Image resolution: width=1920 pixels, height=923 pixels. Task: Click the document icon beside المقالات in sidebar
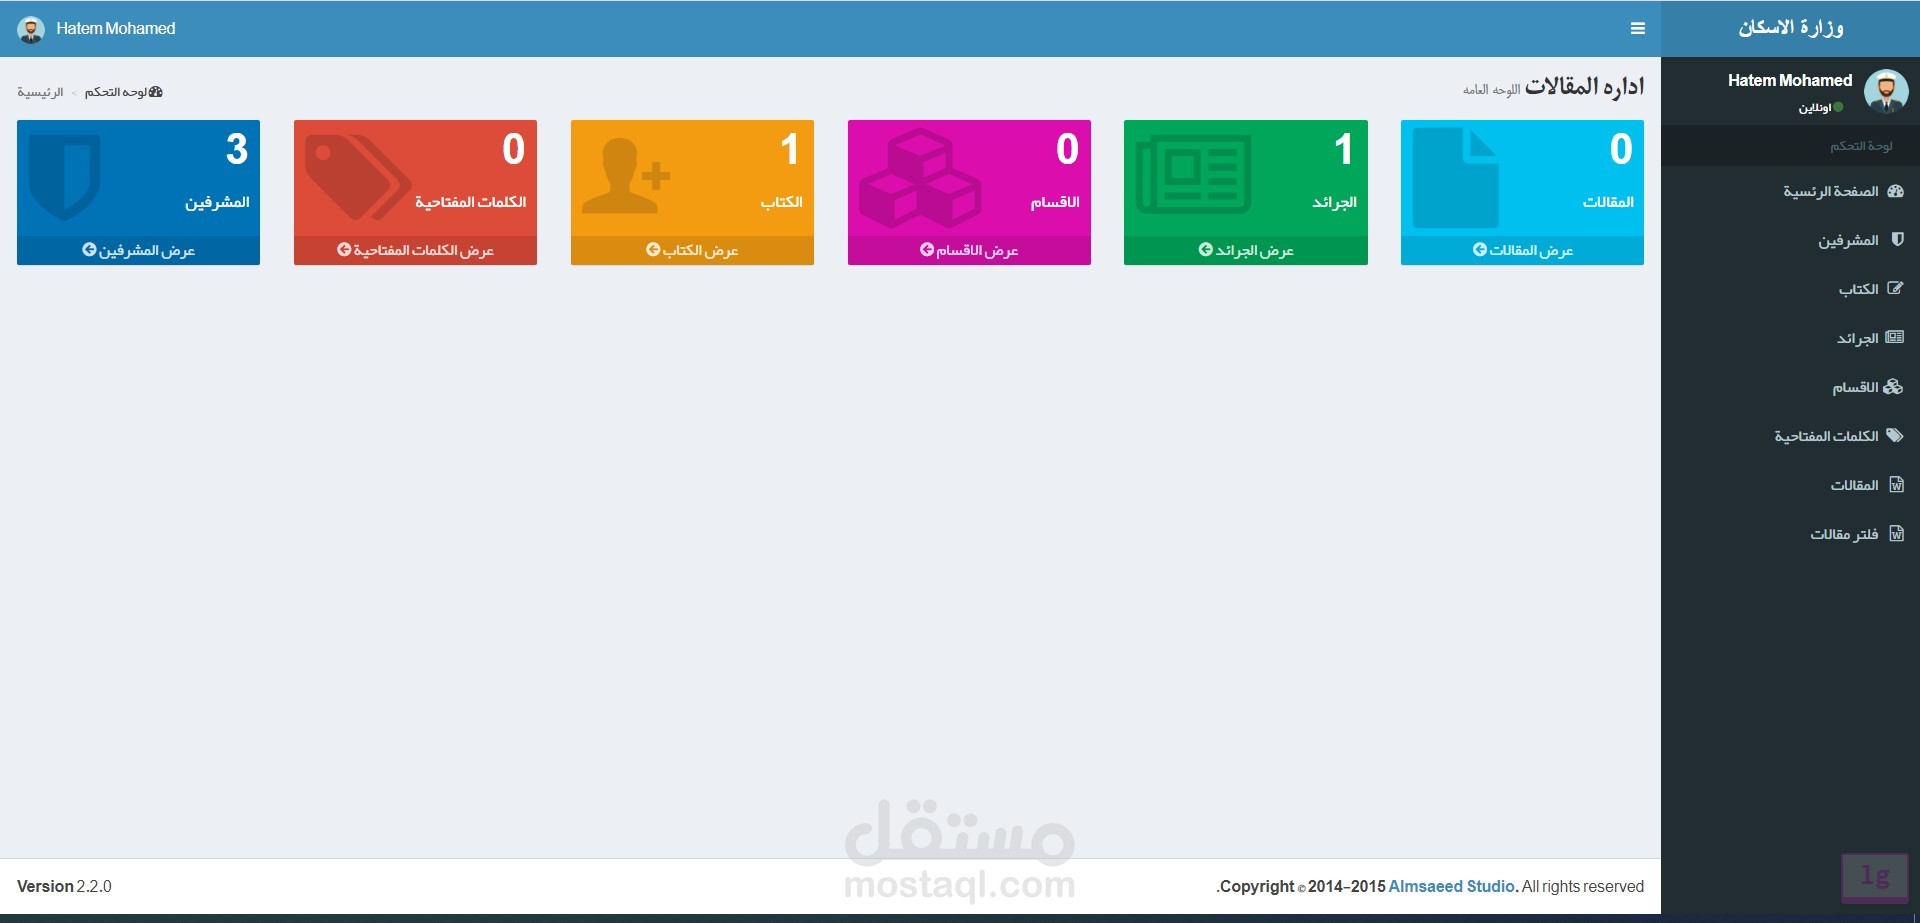[1897, 485]
